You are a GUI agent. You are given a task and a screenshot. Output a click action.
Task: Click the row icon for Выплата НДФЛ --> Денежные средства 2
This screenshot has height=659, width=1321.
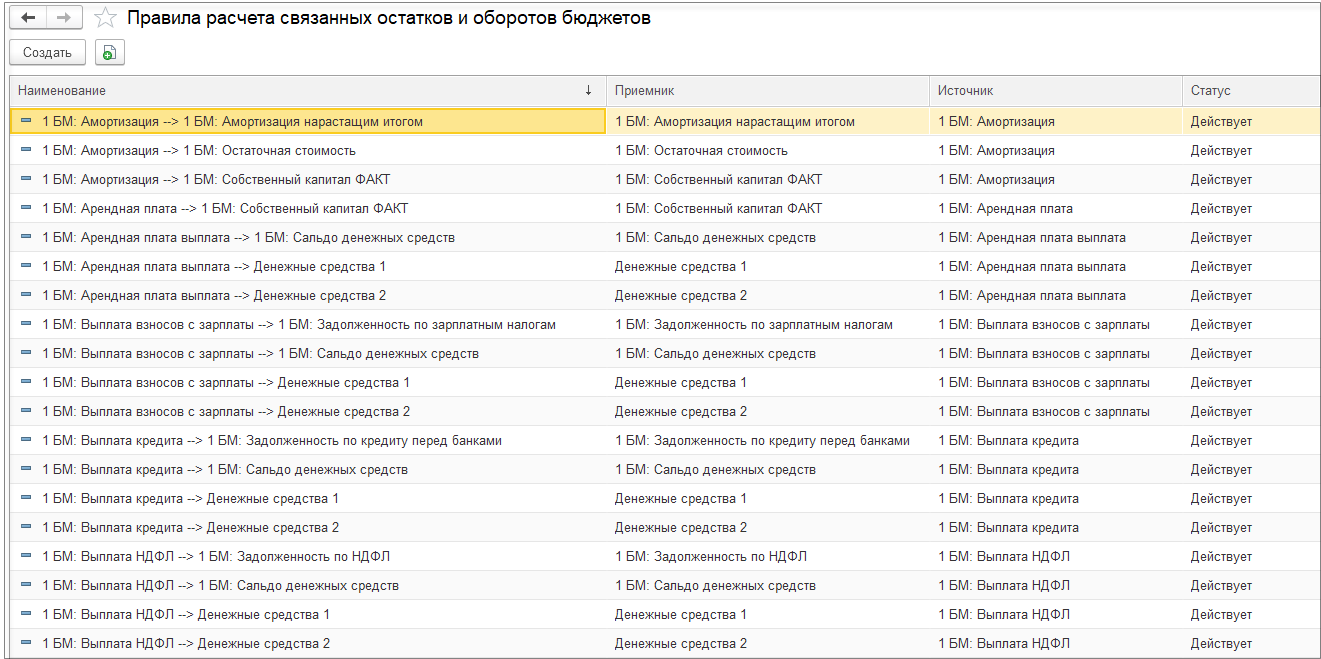pos(26,644)
